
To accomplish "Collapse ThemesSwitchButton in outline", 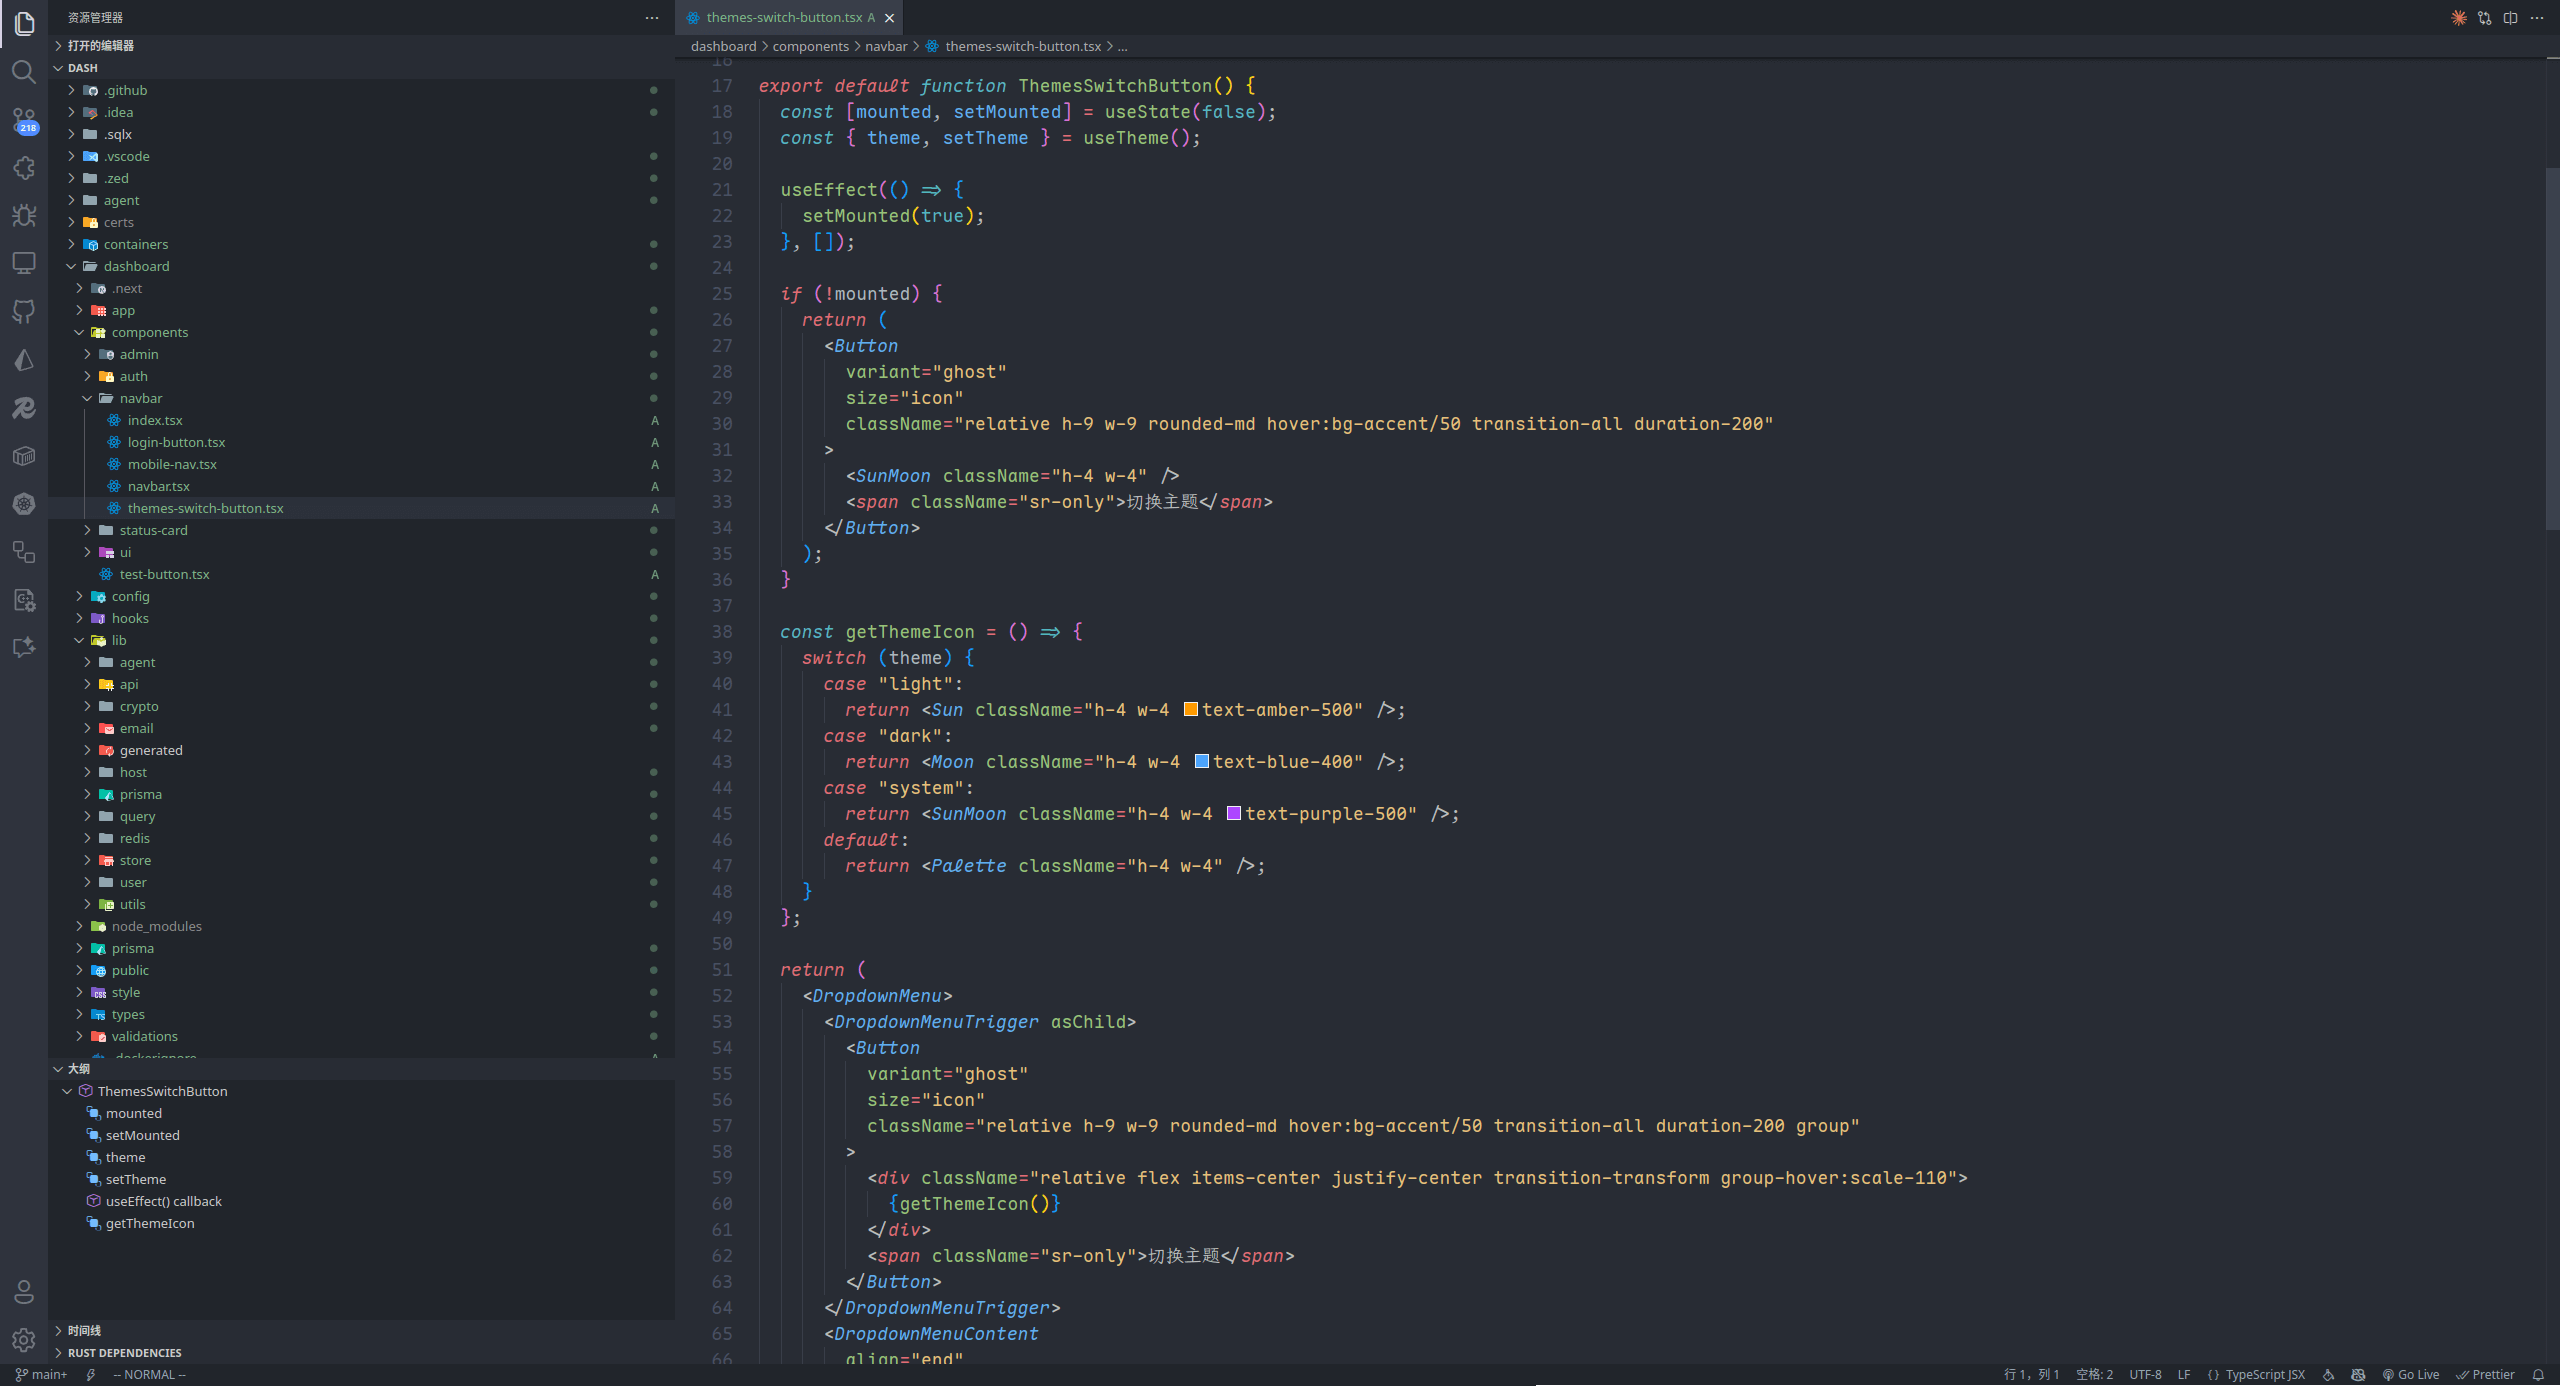I will point(67,1091).
